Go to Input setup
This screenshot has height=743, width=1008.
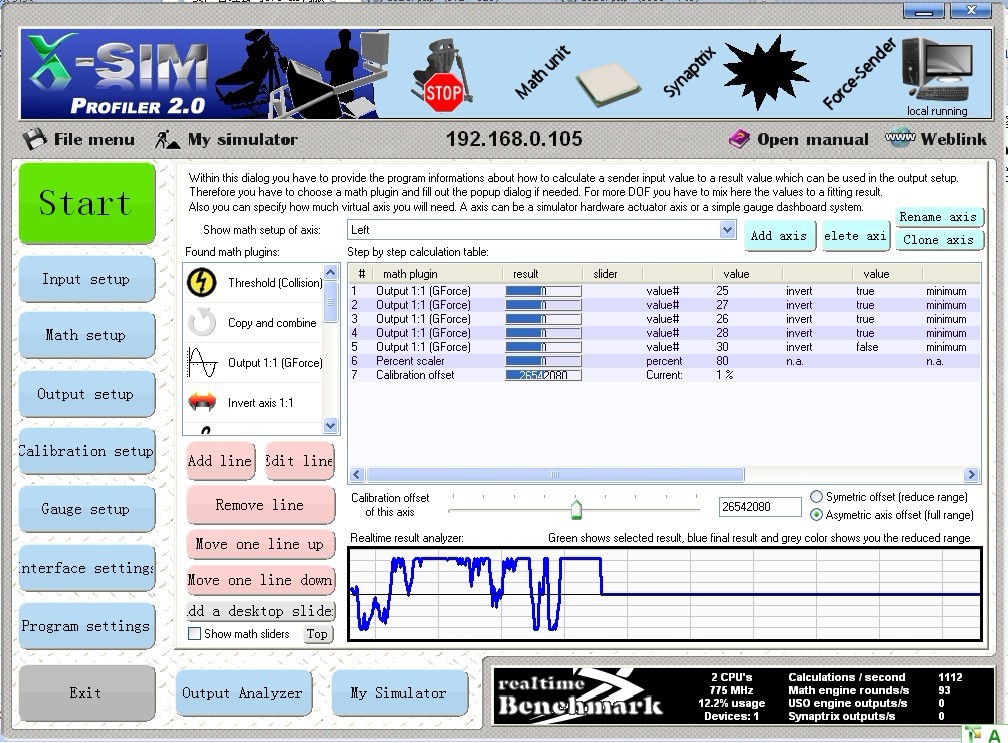(x=87, y=279)
